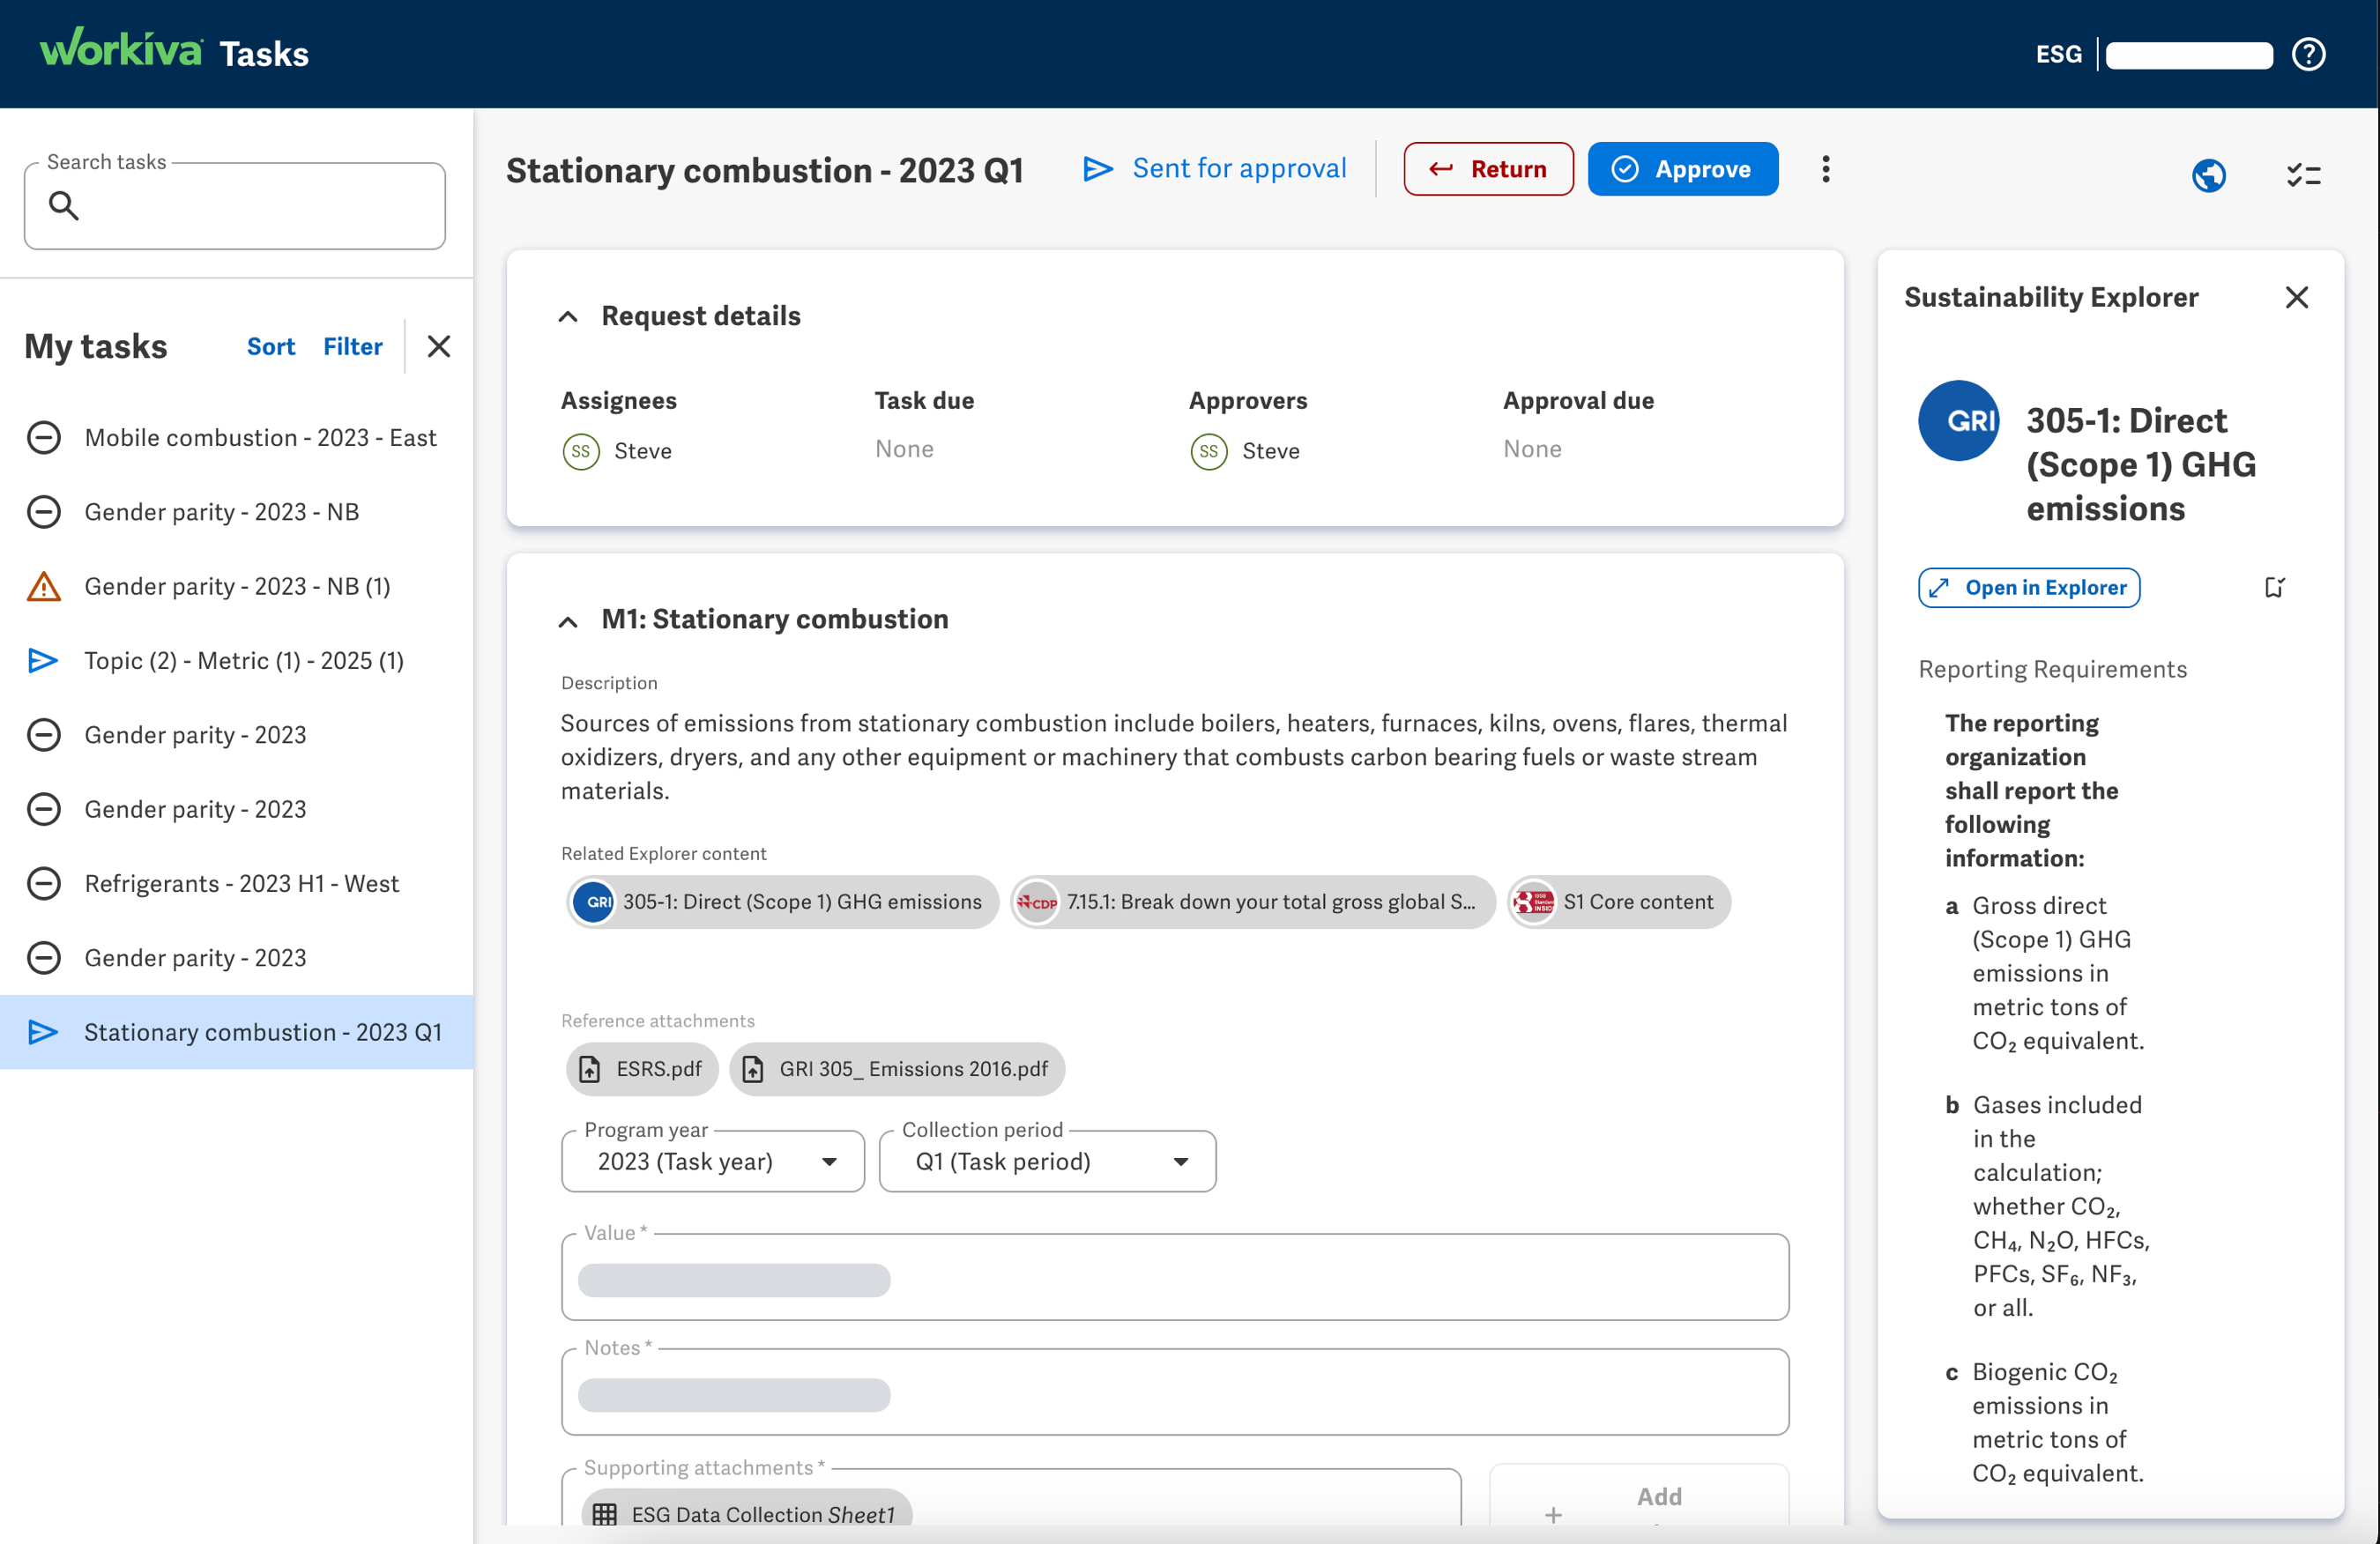
Task: Click the redacted account name field
Action: coord(2189,55)
